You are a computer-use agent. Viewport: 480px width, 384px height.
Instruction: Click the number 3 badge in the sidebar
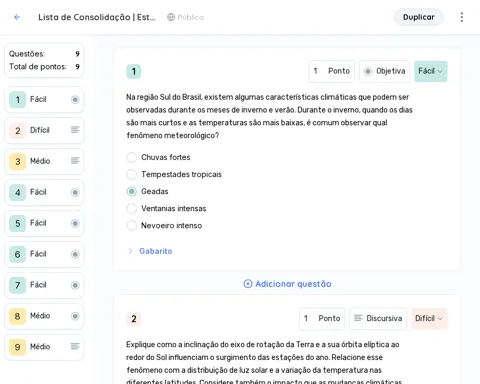click(18, 161)
